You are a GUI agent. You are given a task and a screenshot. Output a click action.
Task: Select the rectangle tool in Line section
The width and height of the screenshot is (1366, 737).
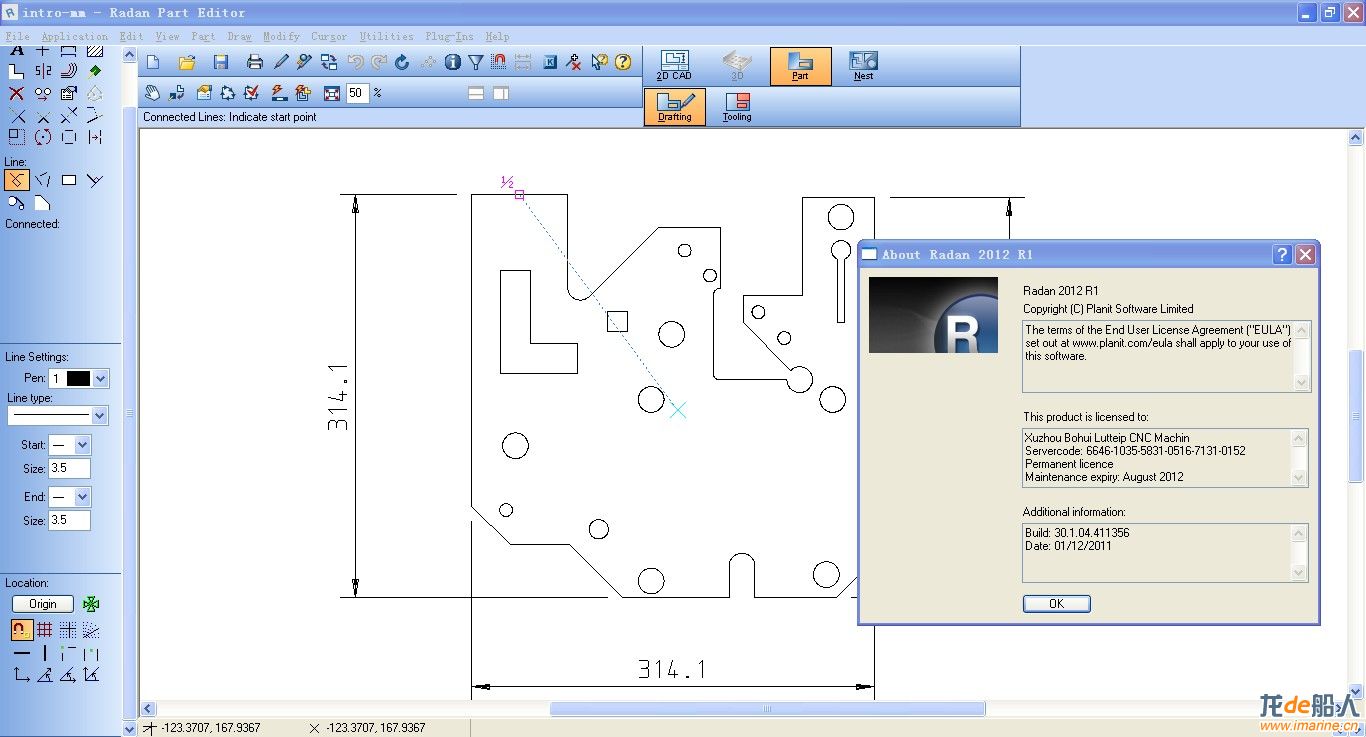69,180
